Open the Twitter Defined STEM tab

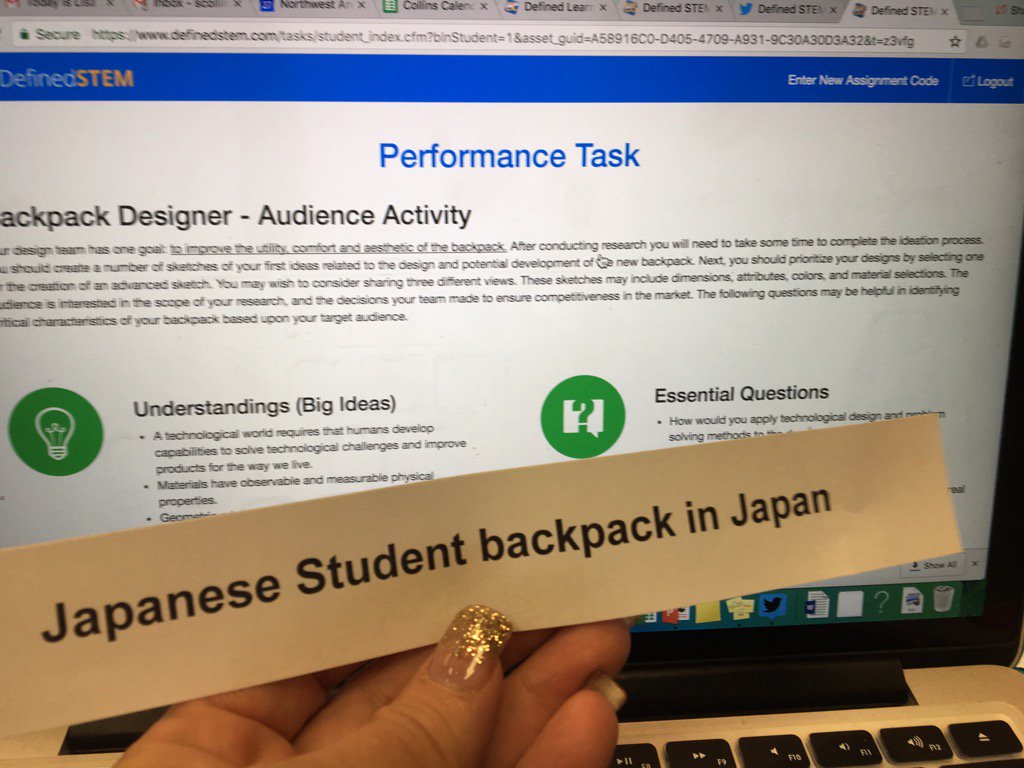[790, 6]
